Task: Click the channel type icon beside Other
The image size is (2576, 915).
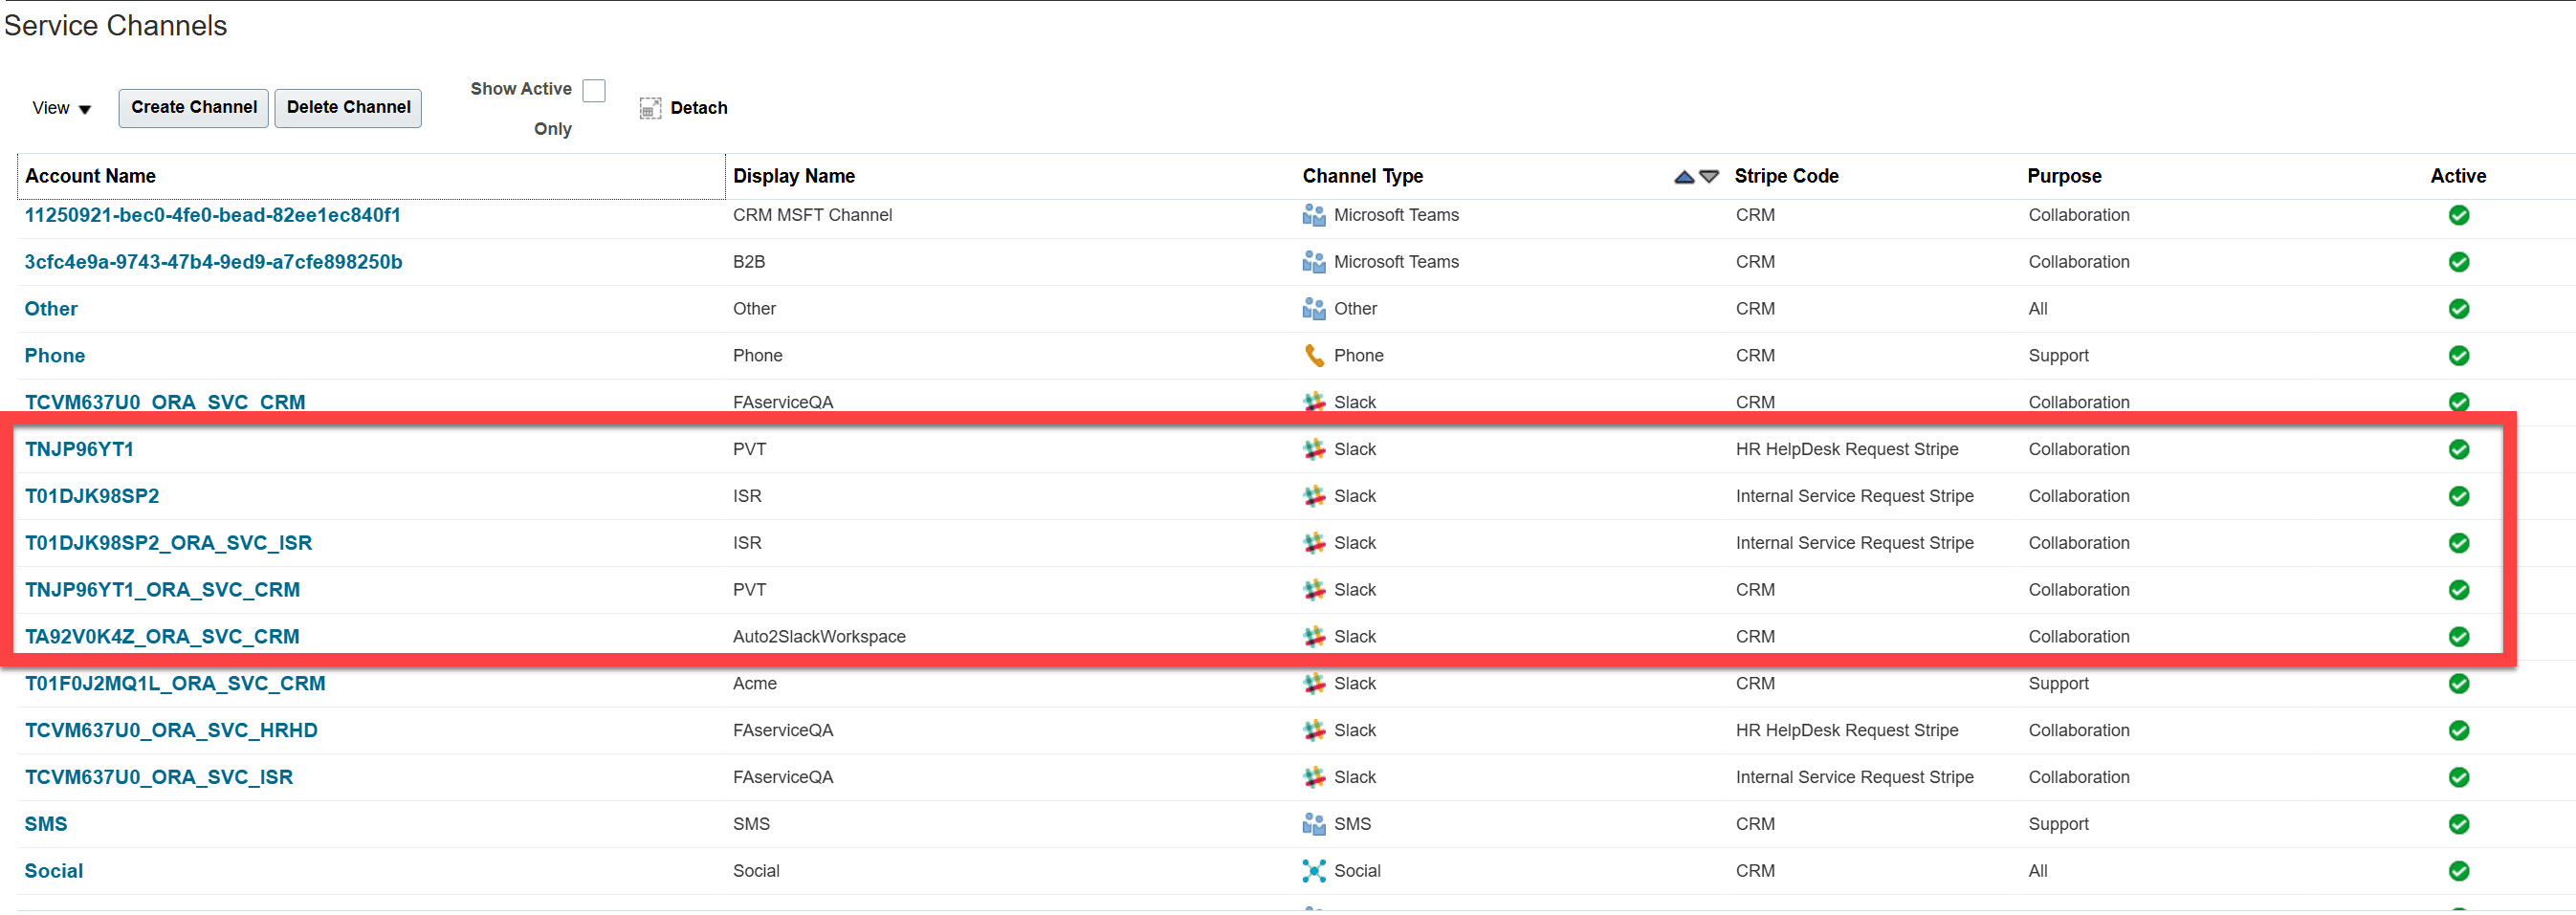Action: click(x=1313, y=309)
